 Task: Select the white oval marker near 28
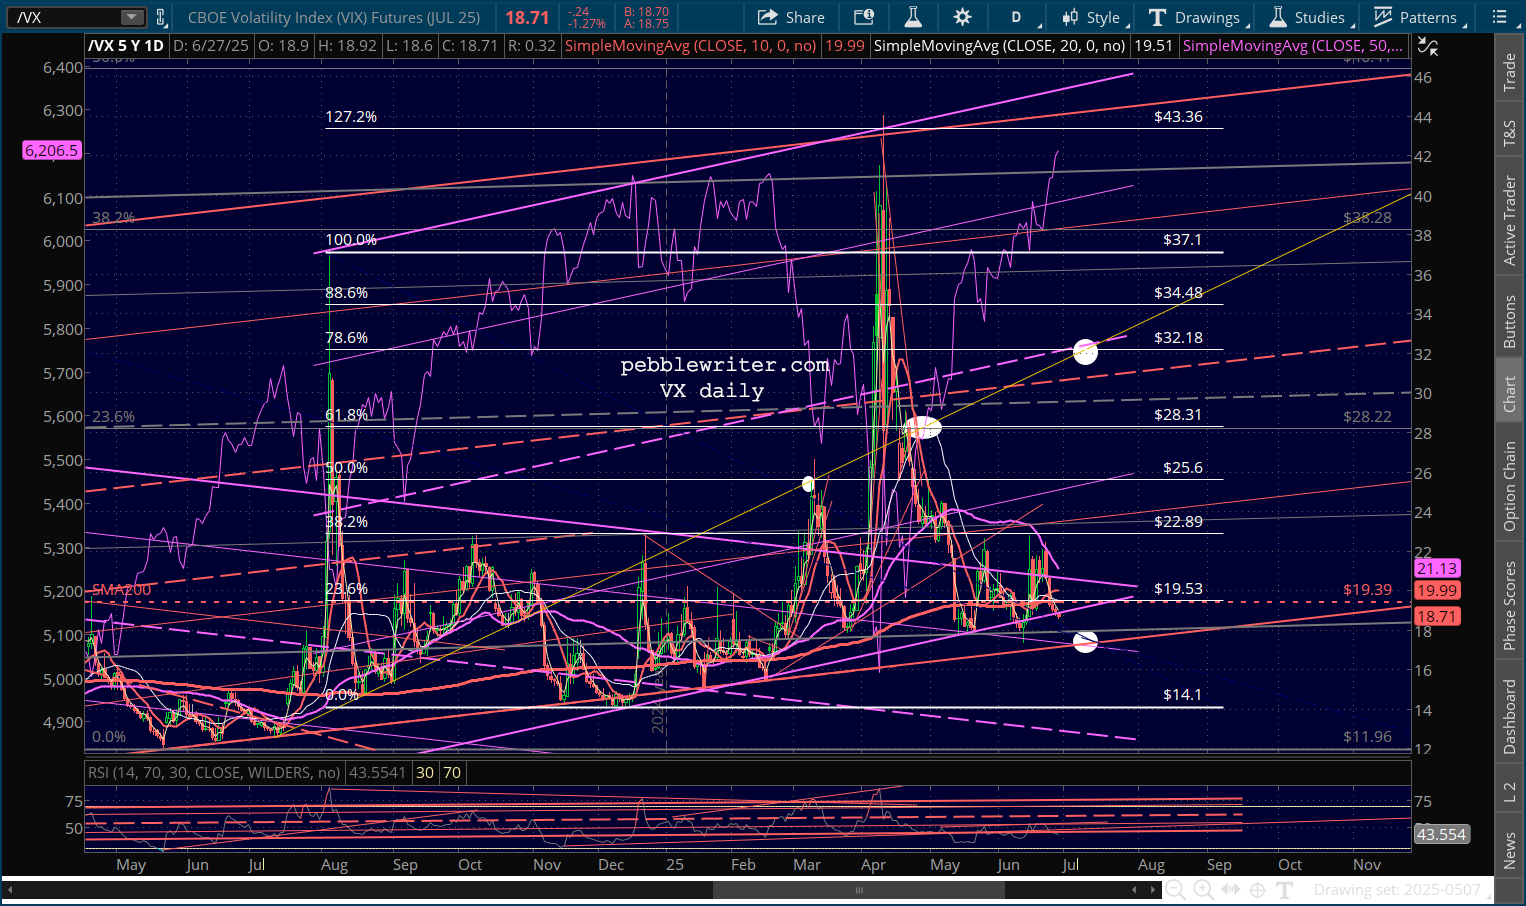click(922, 428)
